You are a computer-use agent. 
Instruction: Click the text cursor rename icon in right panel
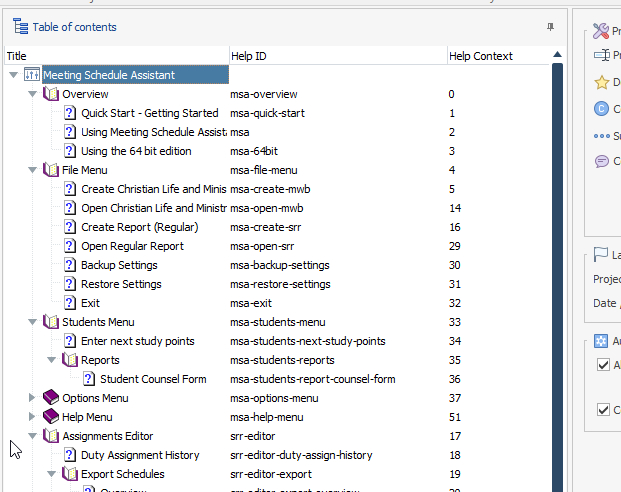coord(602,55)
